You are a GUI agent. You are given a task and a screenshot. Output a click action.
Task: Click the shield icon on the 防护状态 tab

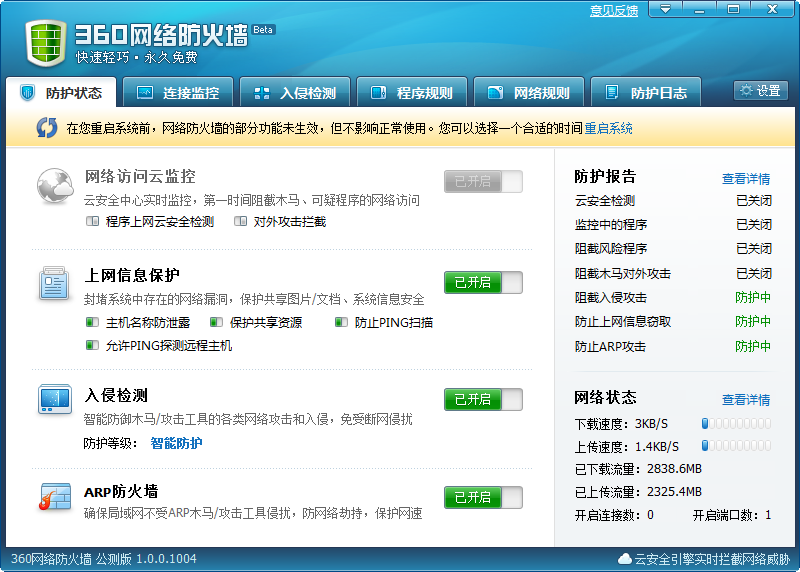click(x=28, y=92)
